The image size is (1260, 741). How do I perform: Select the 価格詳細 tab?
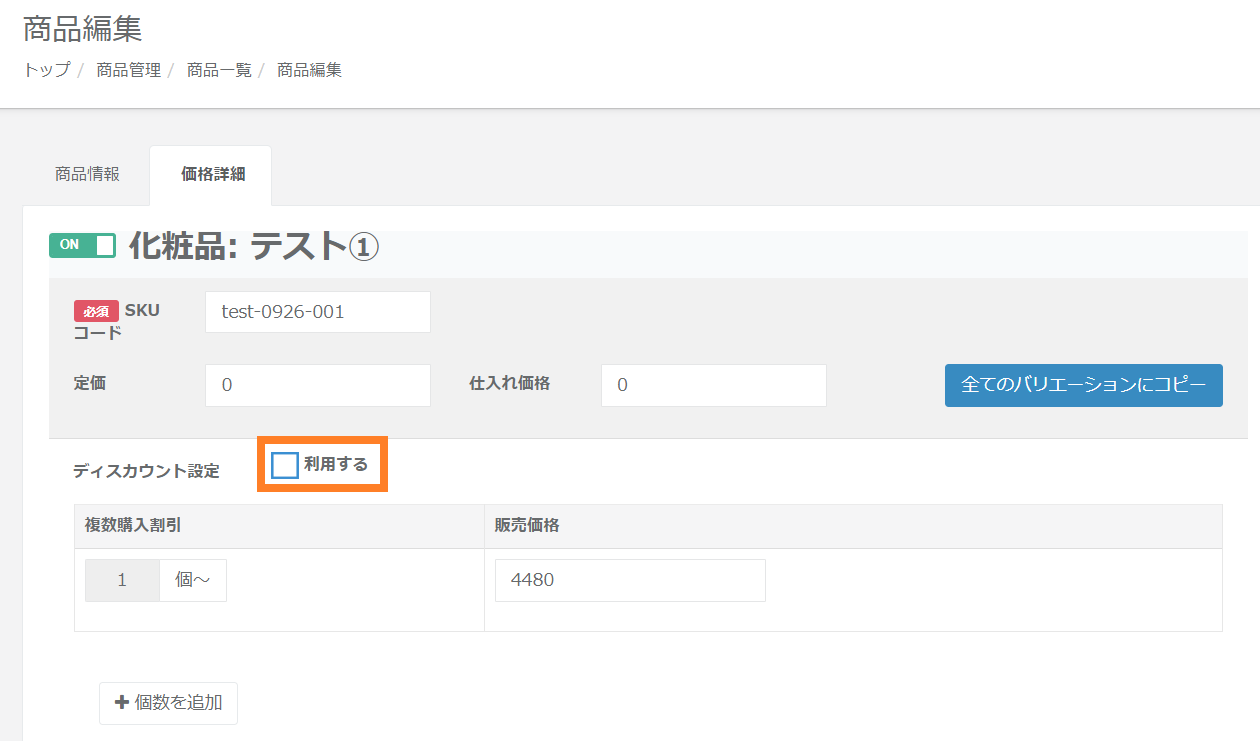tap(212, 174)
